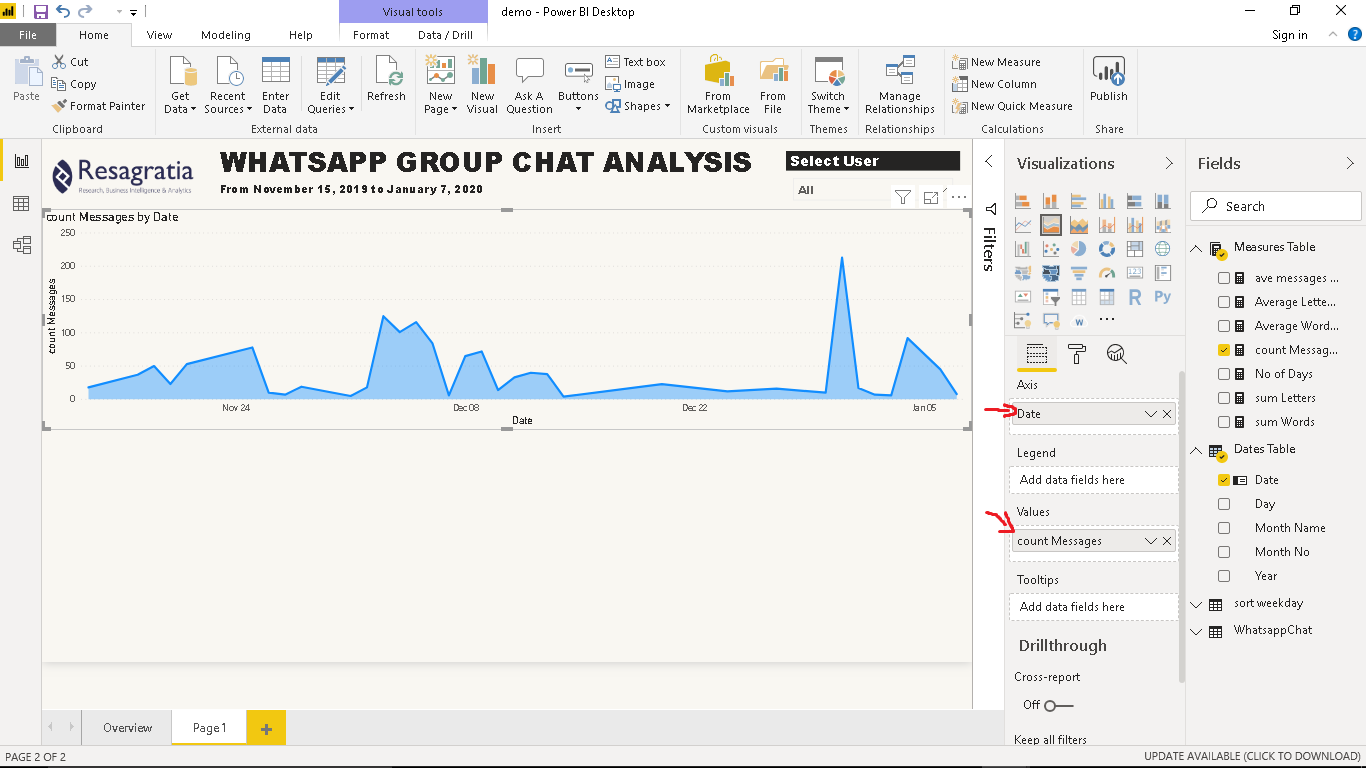The width and height of the screenshot is (1366, 768).
Task: Open the Analytics pane
Action: (1117, 353)
